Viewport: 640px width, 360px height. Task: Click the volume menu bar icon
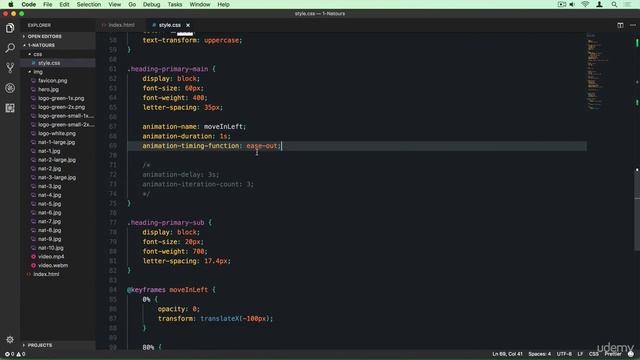(572, 4)
